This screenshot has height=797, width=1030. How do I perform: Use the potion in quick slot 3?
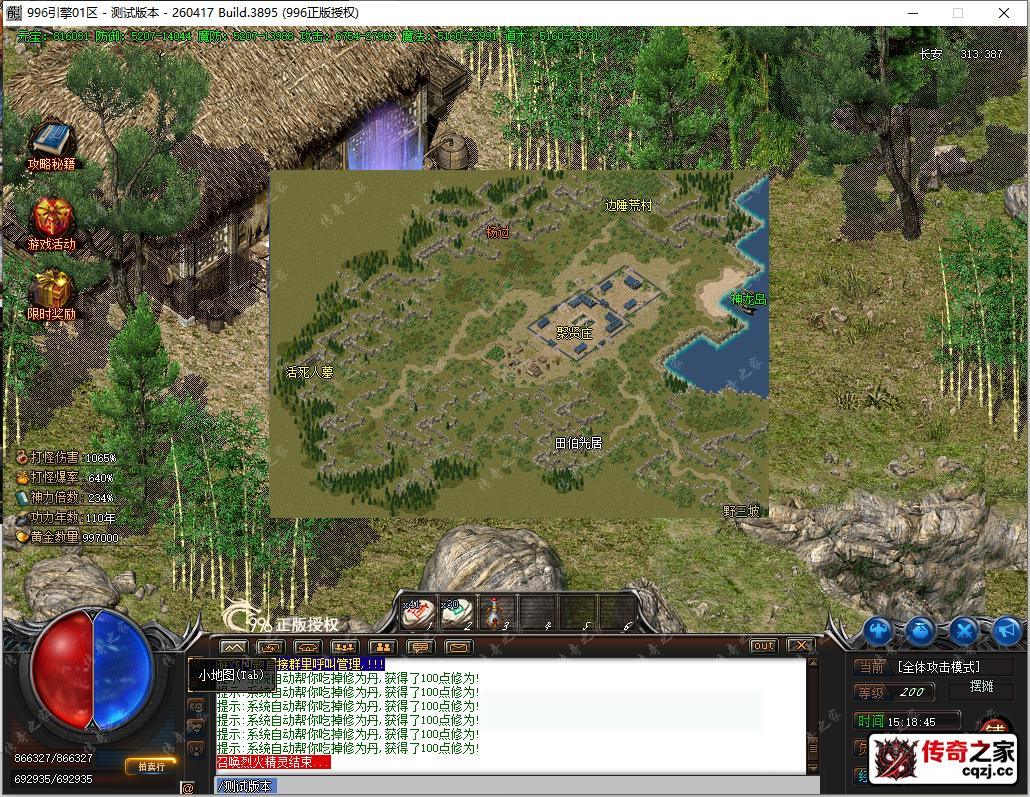(497, 614)
